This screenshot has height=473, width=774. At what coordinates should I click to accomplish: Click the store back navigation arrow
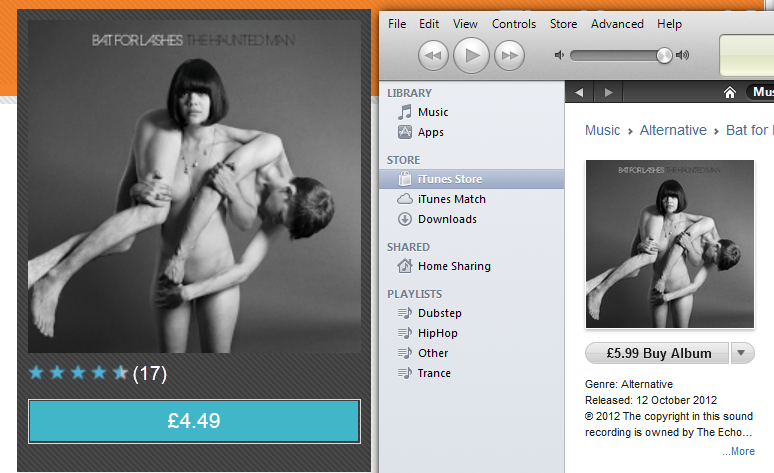[580, 92]
